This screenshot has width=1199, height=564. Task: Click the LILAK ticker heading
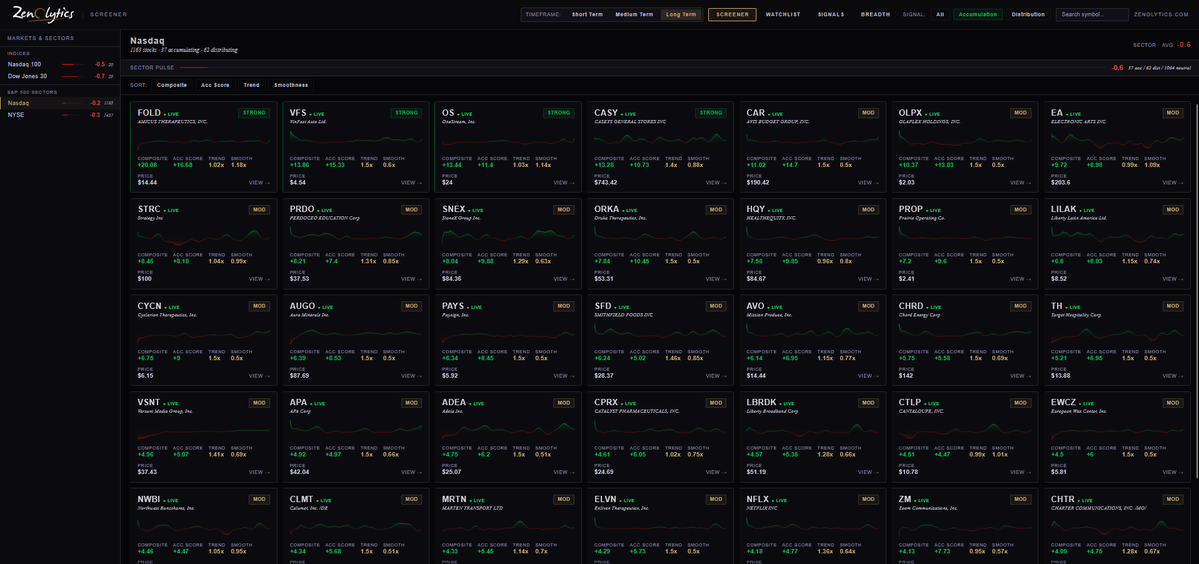[1064, 209]
